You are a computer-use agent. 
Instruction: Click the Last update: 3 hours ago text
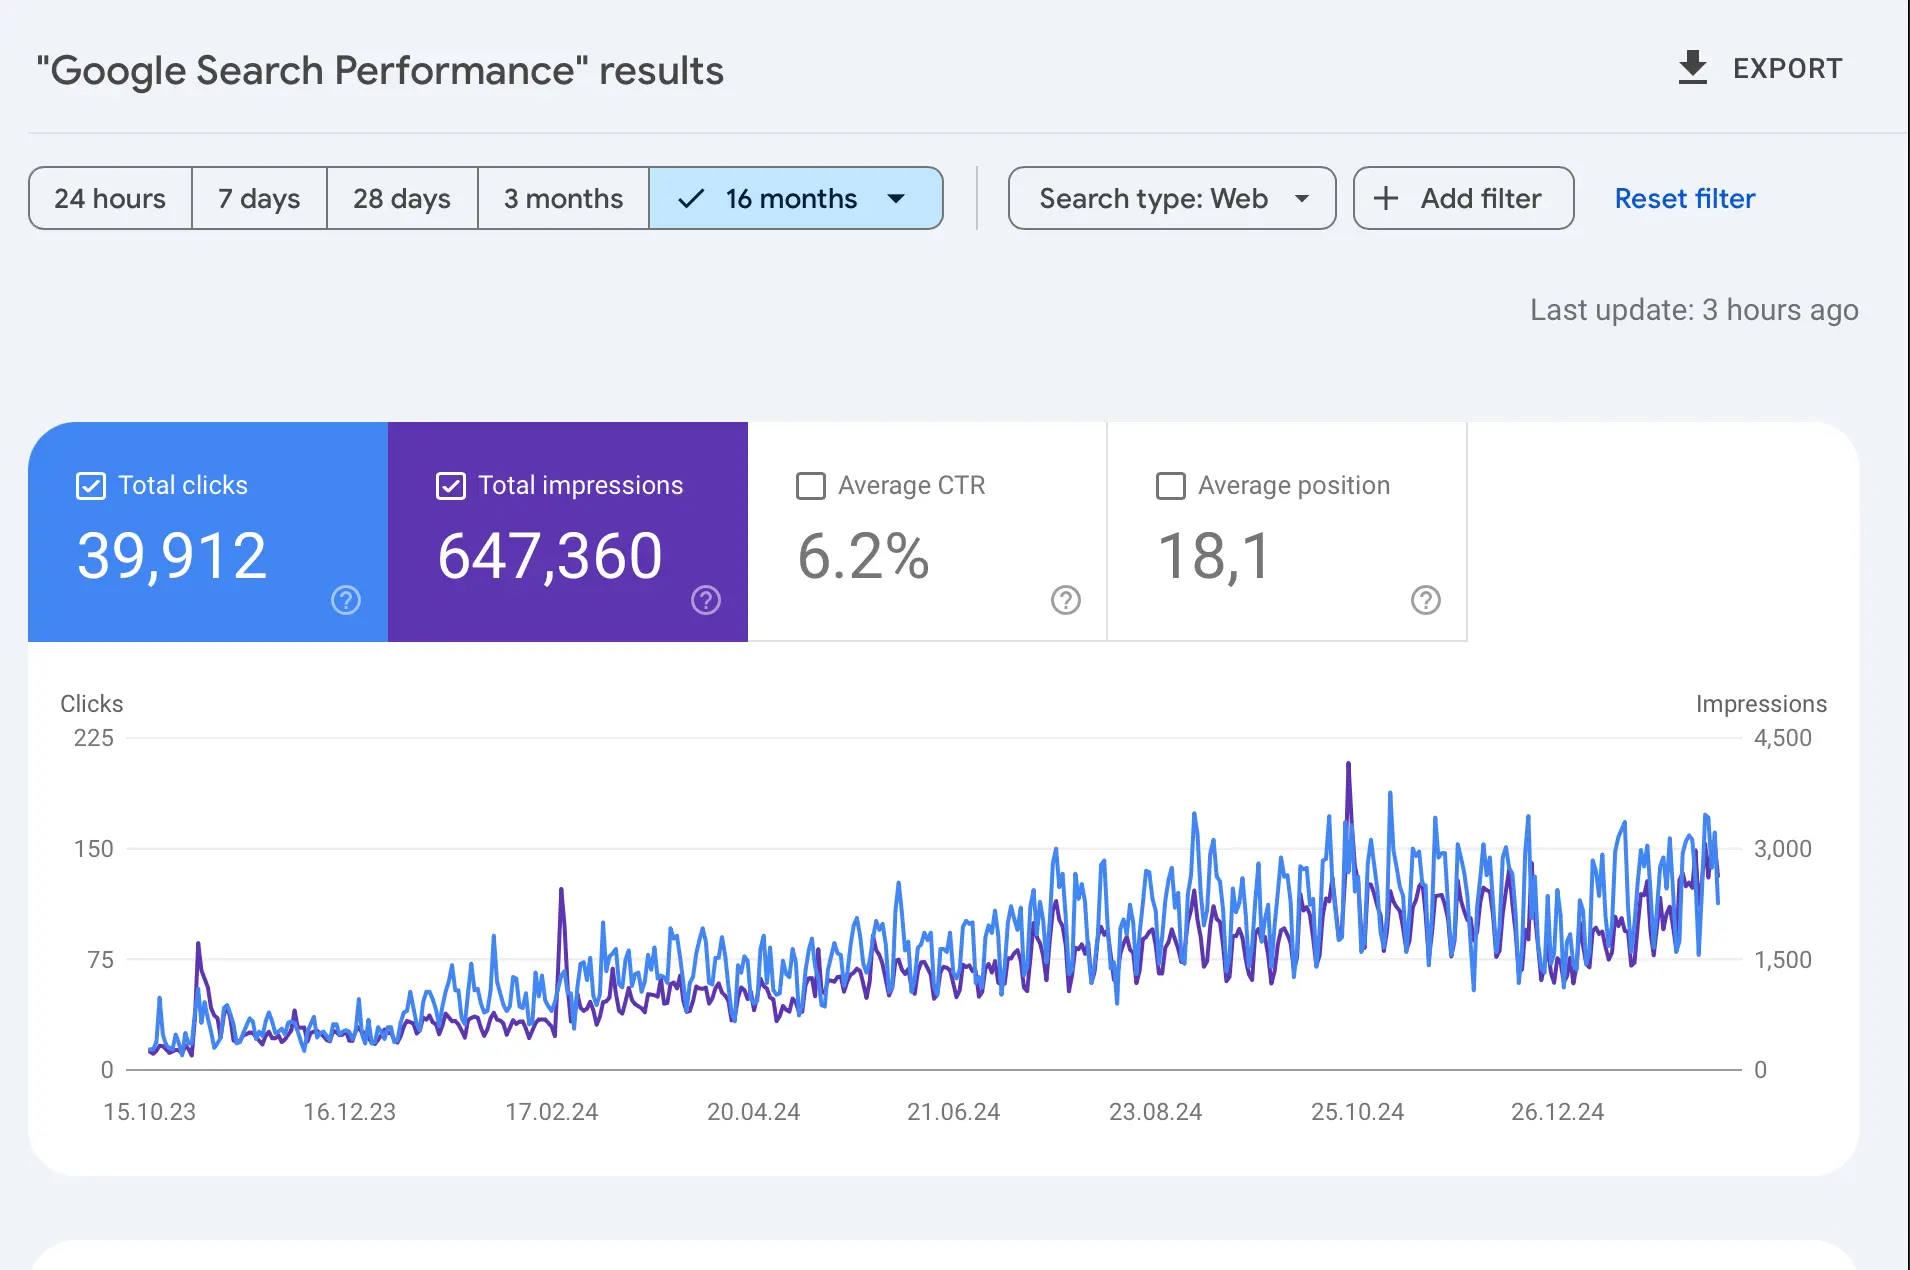(1694, 310)
